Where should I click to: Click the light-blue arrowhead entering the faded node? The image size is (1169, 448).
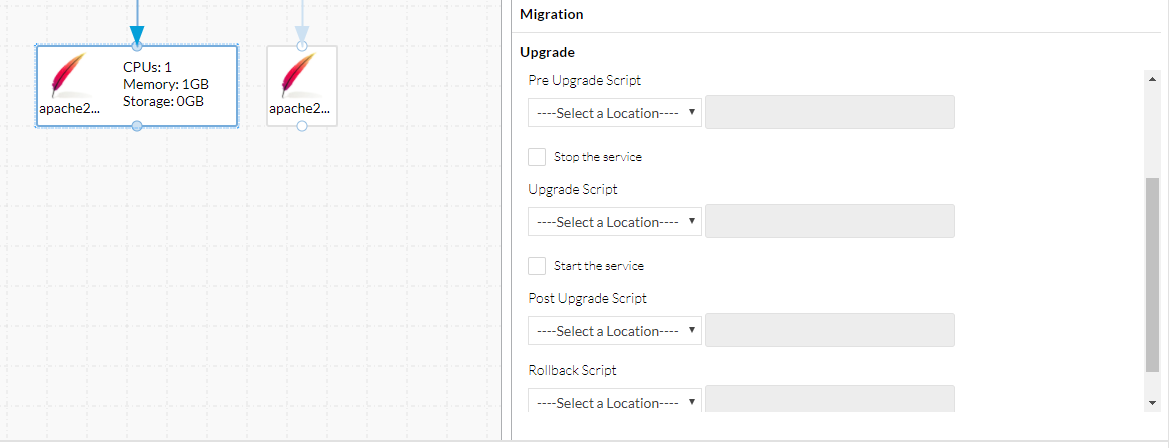click(x=302, y=34)
